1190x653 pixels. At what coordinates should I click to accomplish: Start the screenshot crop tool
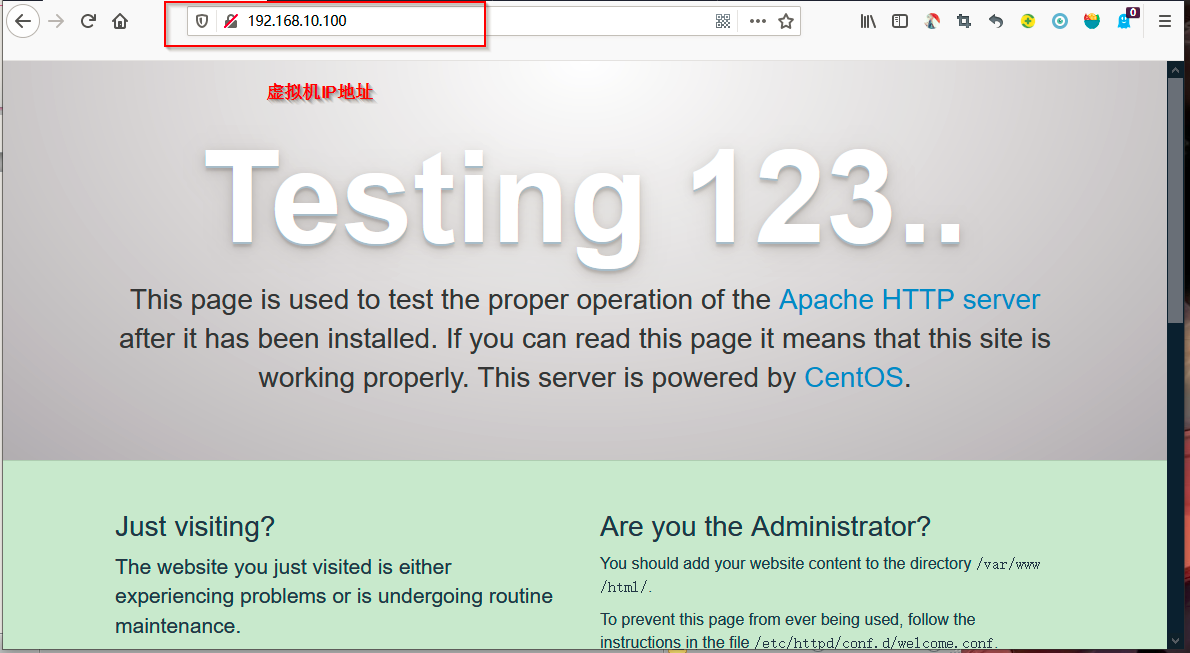click(964, 21)
